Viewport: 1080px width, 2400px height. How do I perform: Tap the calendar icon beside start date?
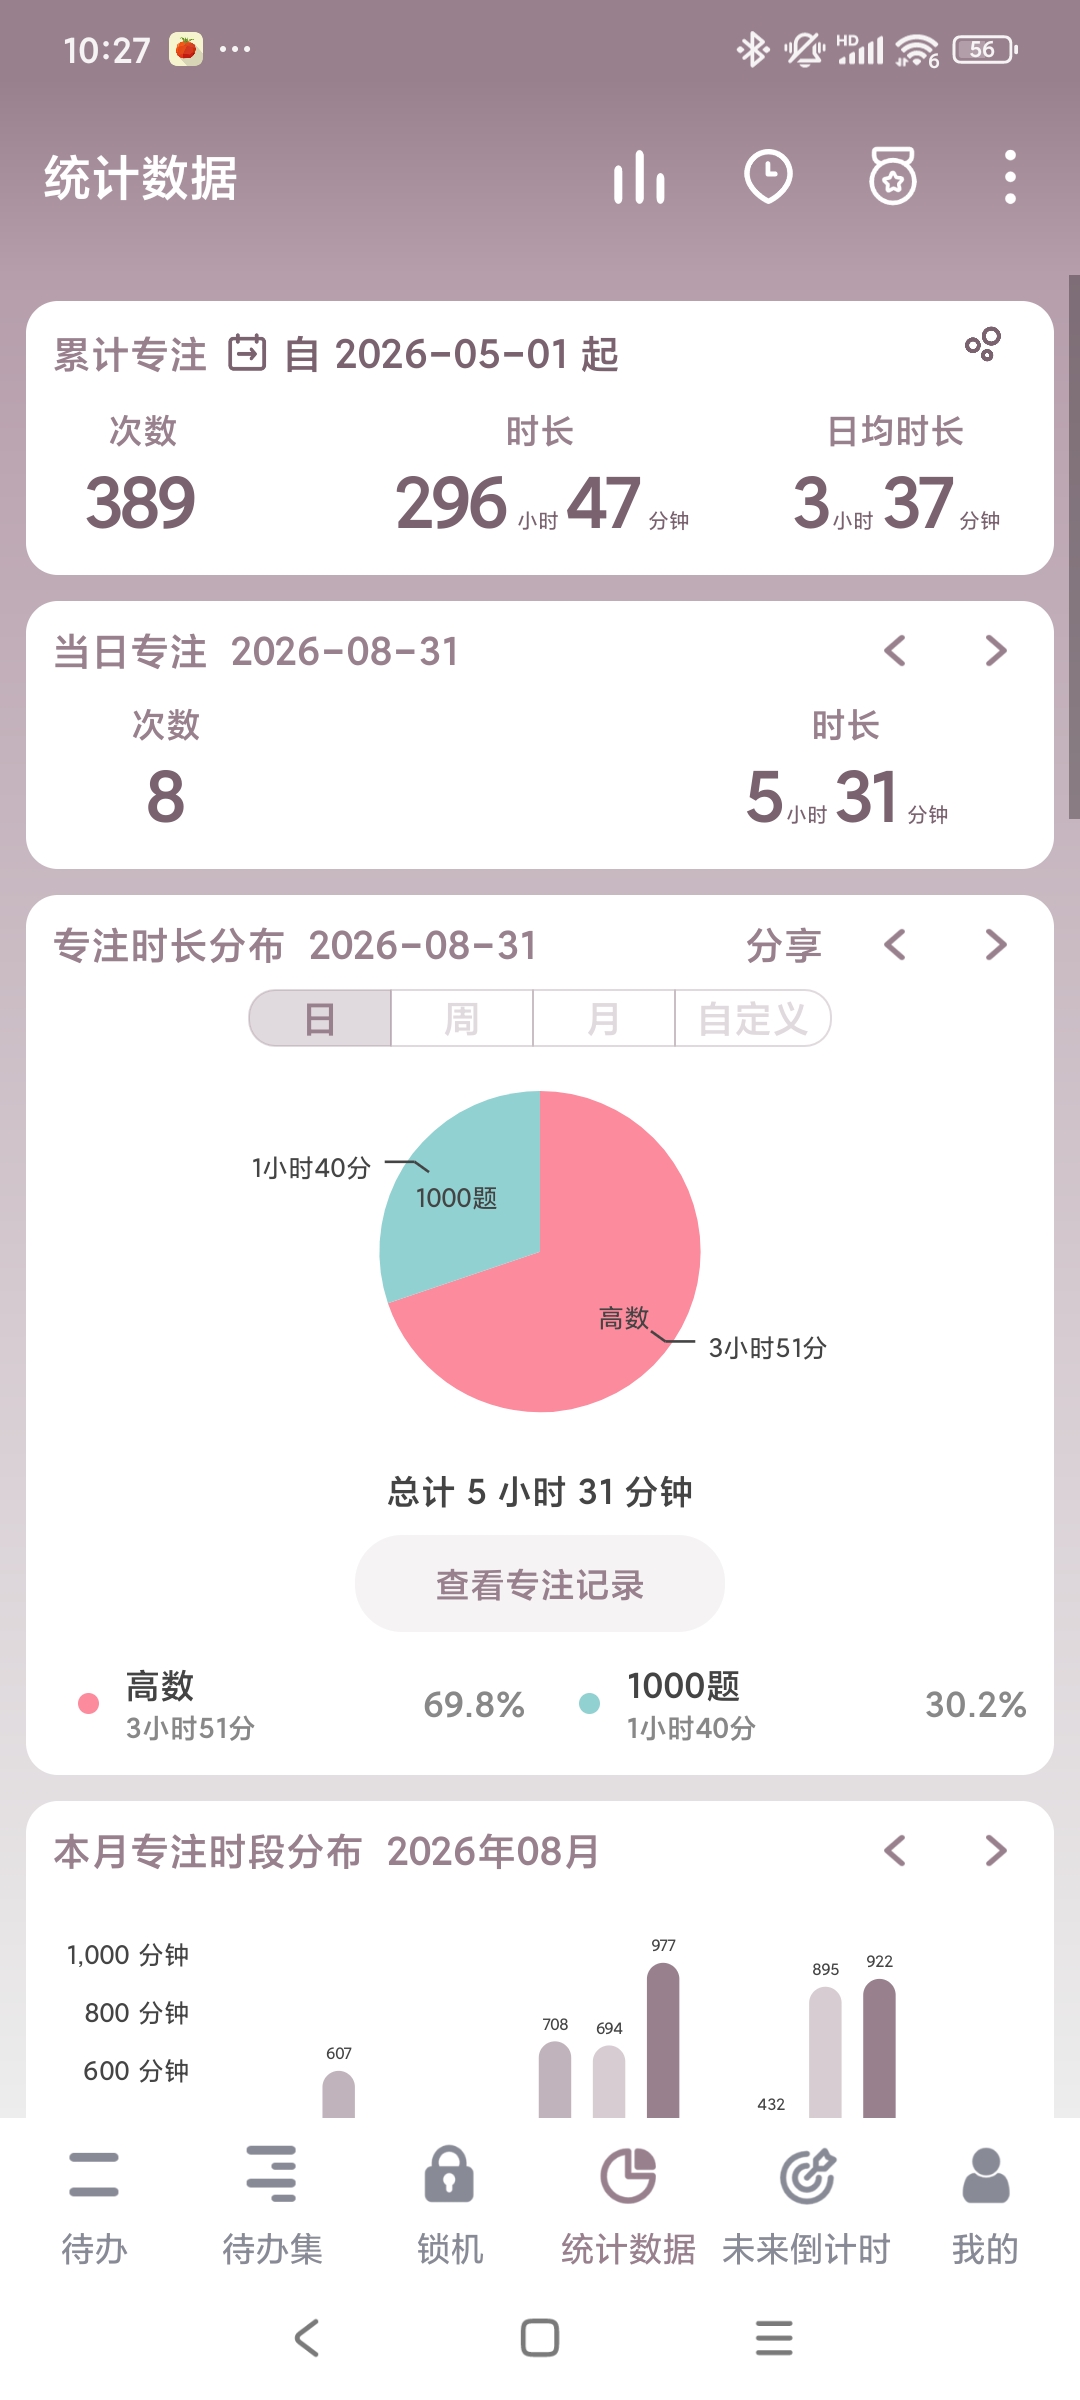click(x=247, y=354)
